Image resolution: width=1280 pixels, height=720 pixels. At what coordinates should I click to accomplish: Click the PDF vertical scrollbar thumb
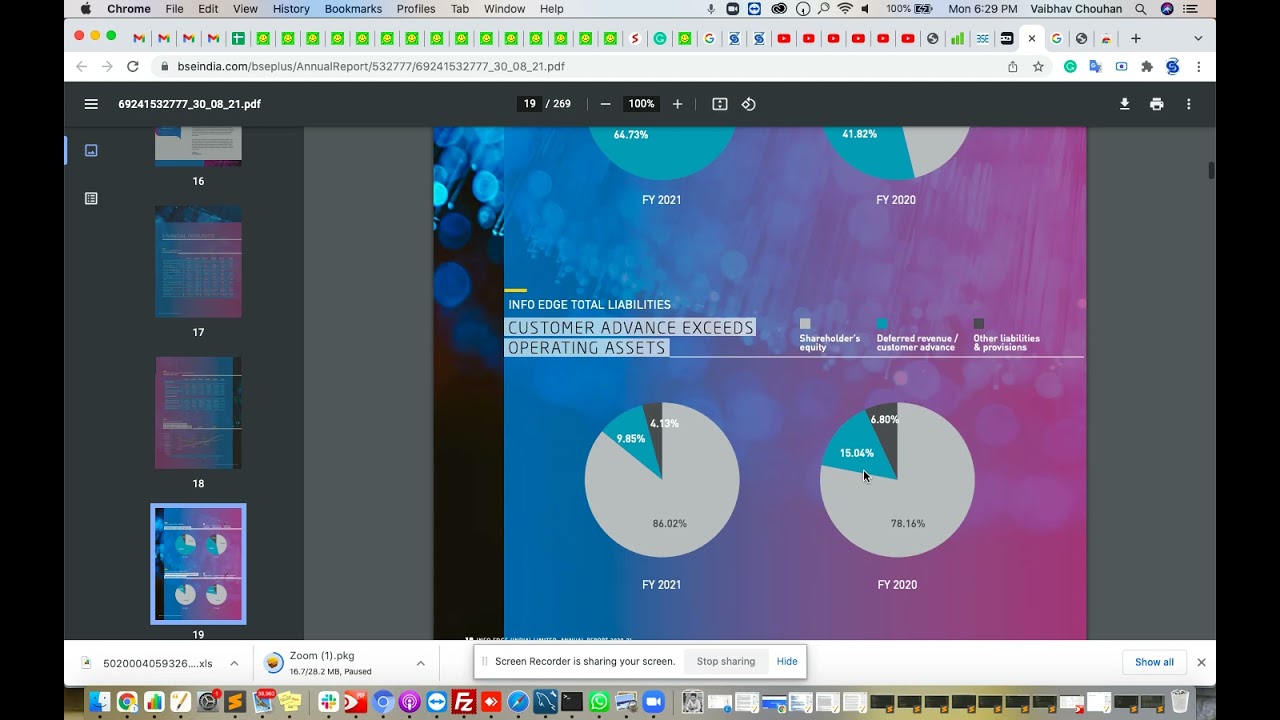click(x=1211, y=170)
